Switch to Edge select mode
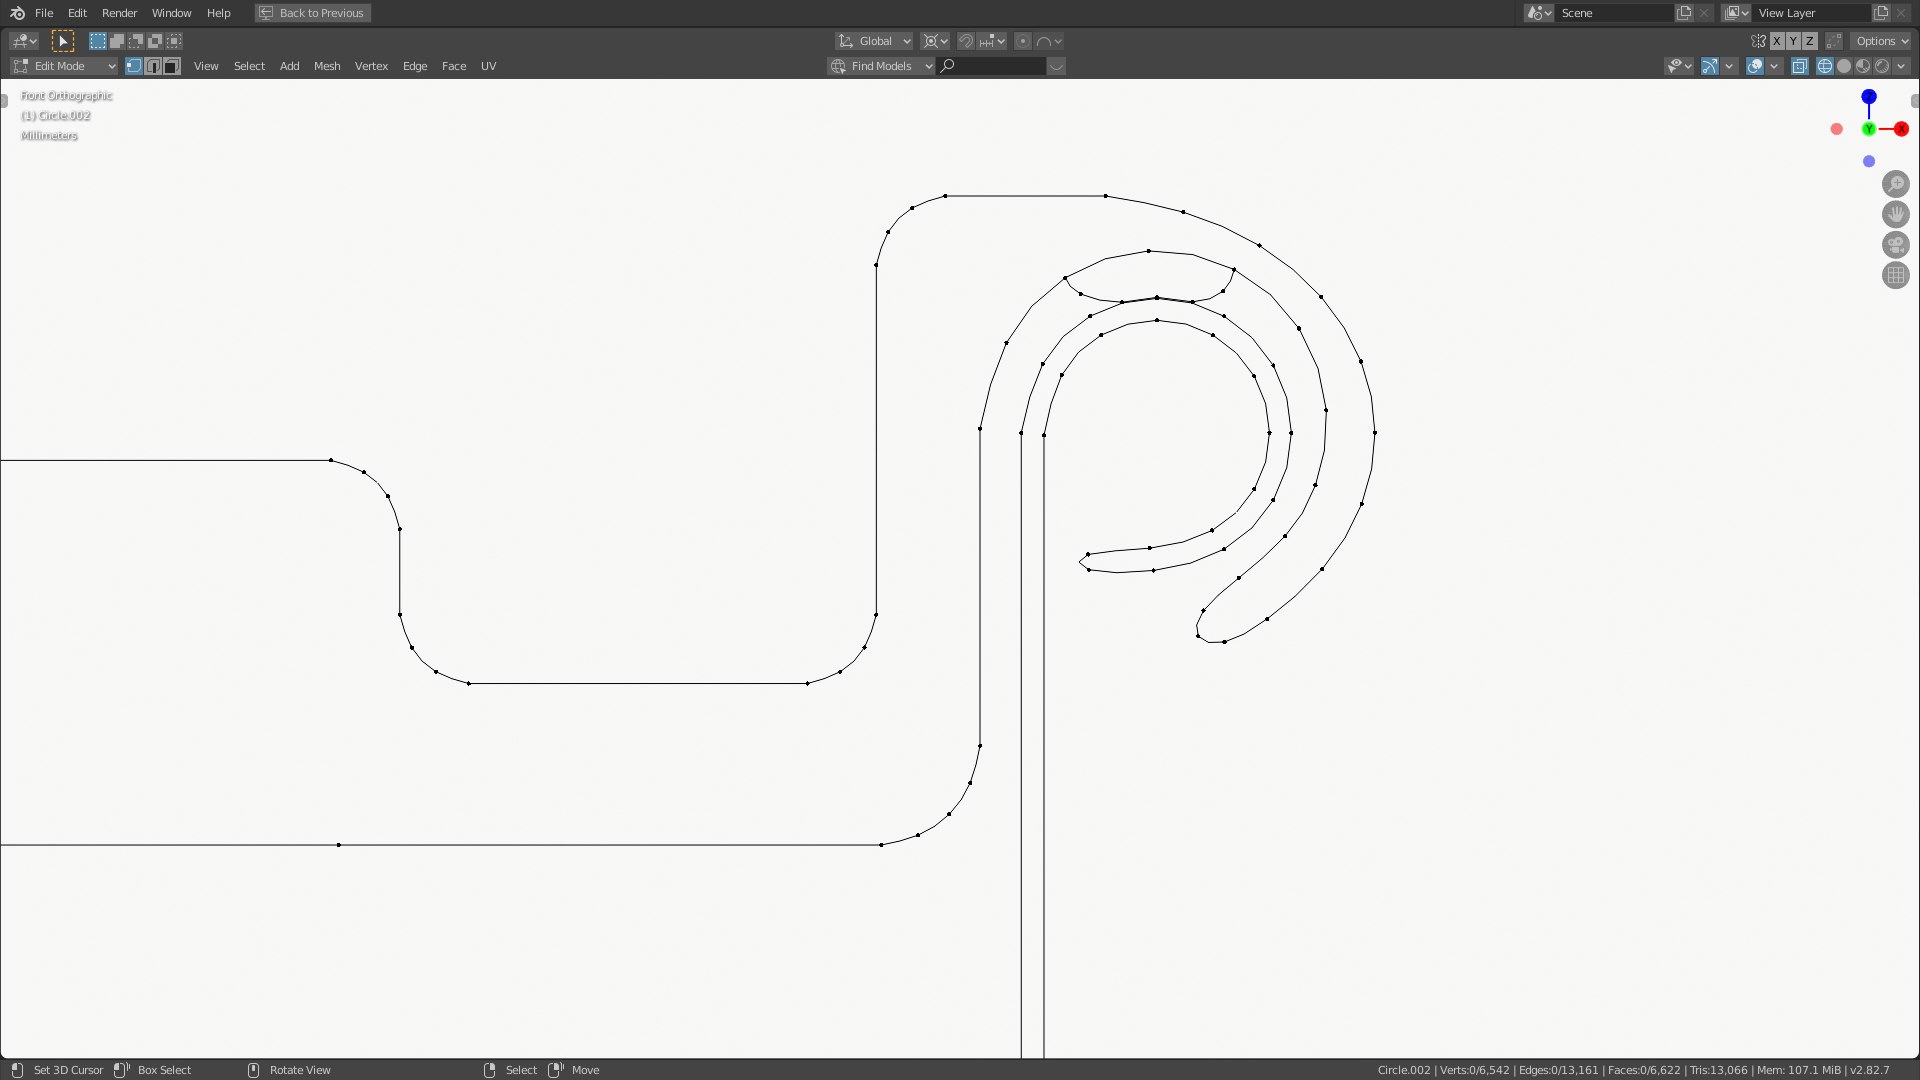The height and width of the screenshot is (1080, 1920). [x=153, y=66]
